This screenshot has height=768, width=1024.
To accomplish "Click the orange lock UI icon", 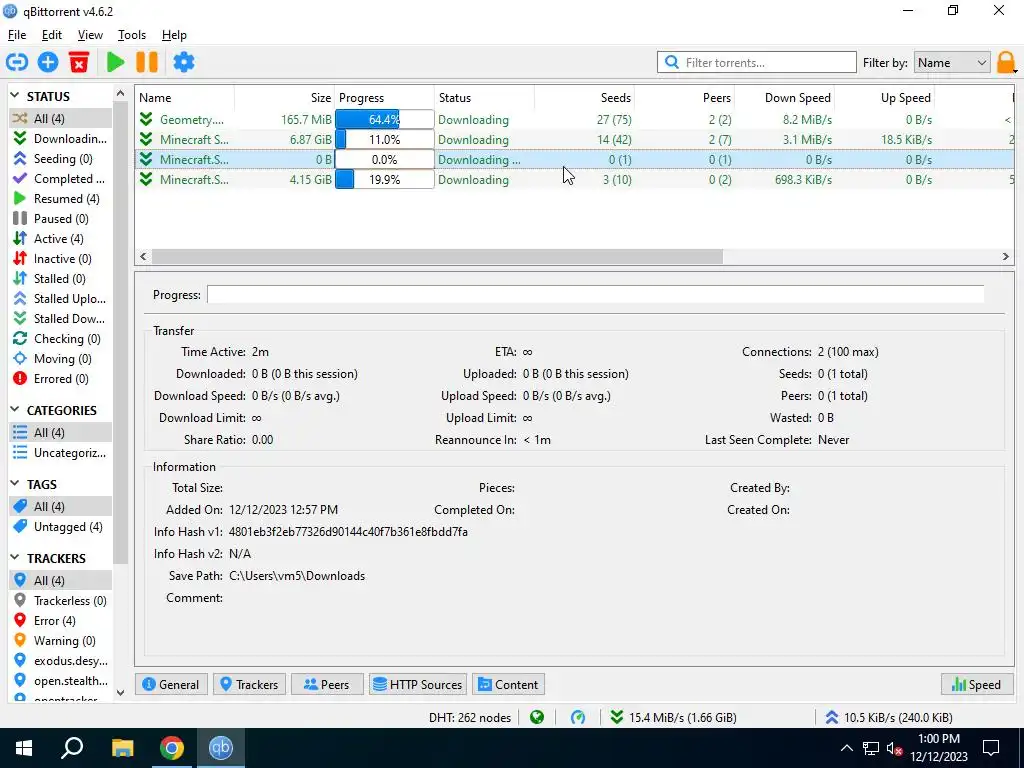I will [1005, 62].
